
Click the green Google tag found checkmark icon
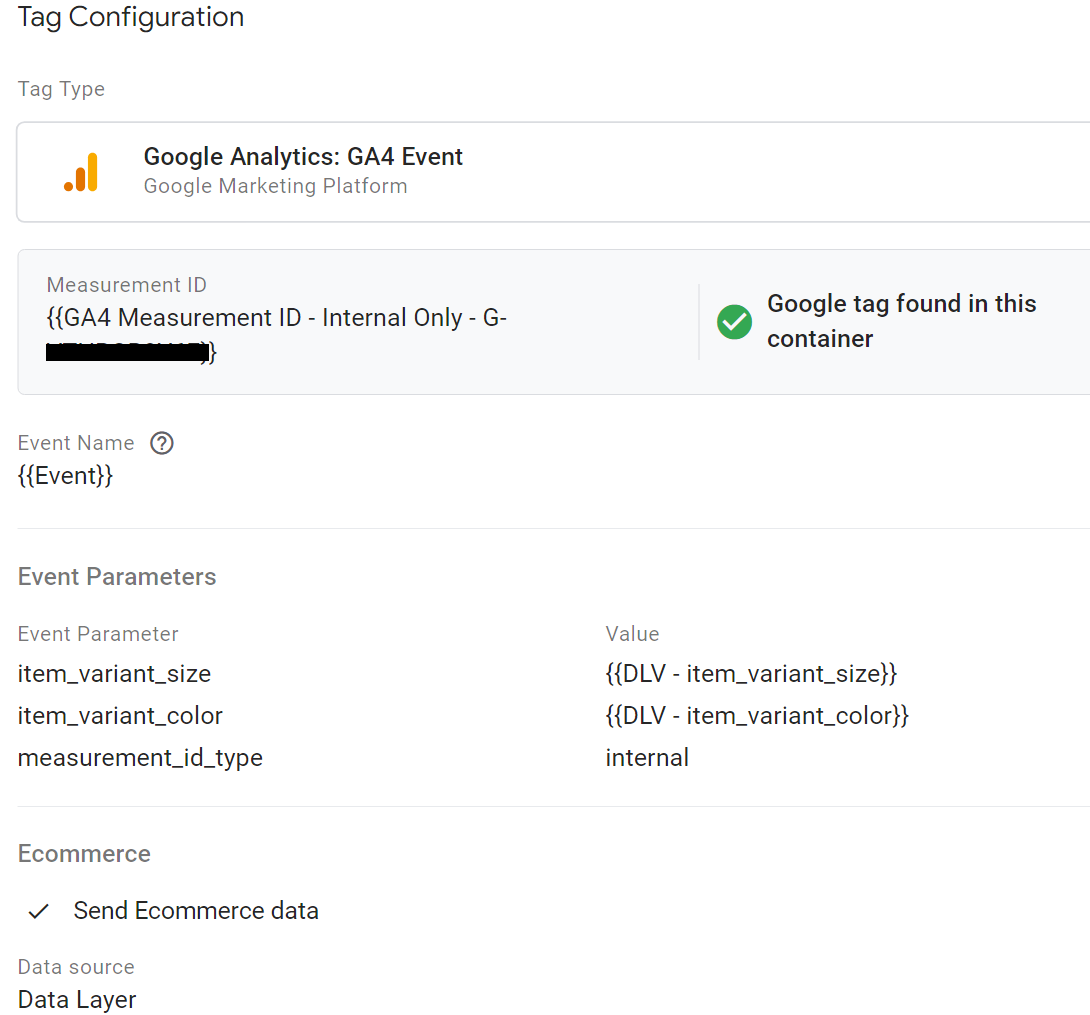[x=735, y=322]
